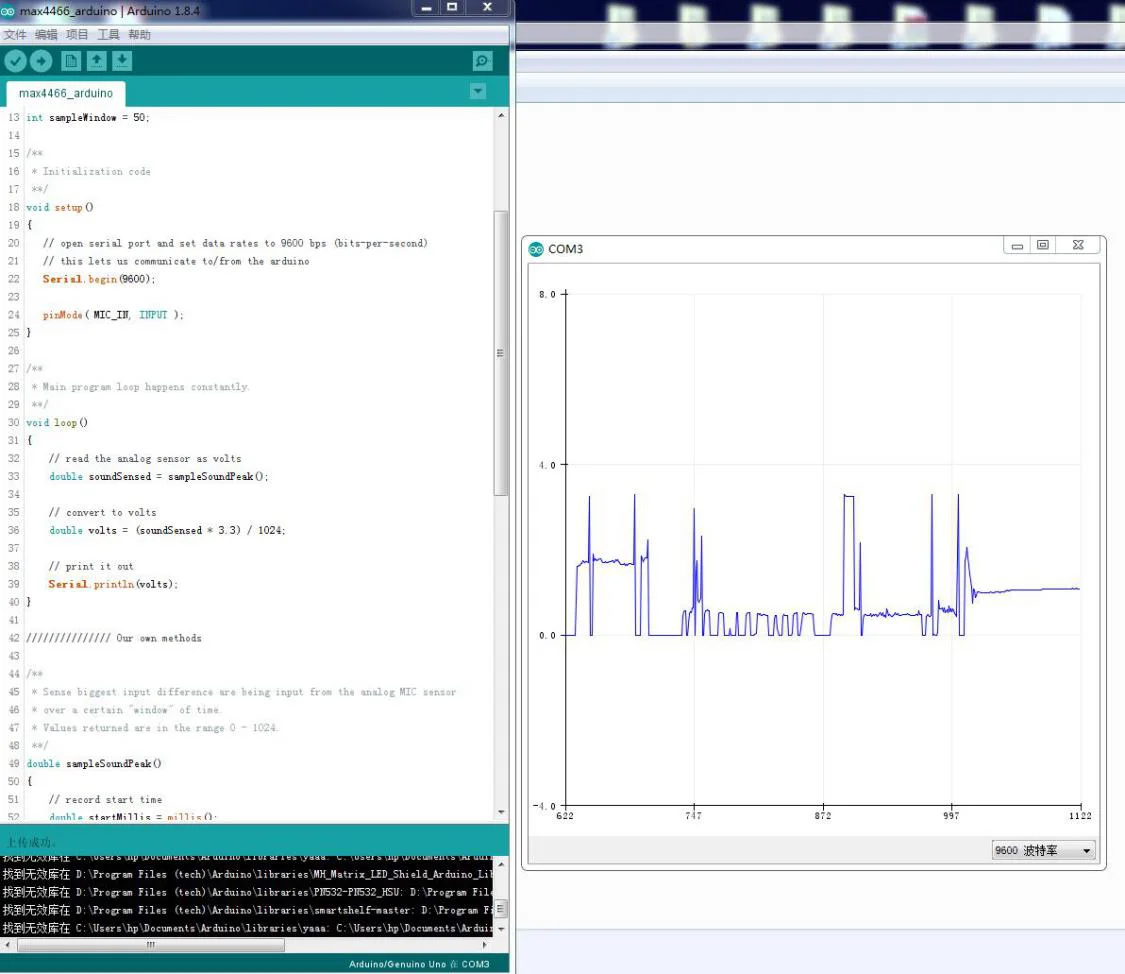This screenshot has height=974, width=1125.
Task: Open the 文件 menu
Action: tap(15, 35)
